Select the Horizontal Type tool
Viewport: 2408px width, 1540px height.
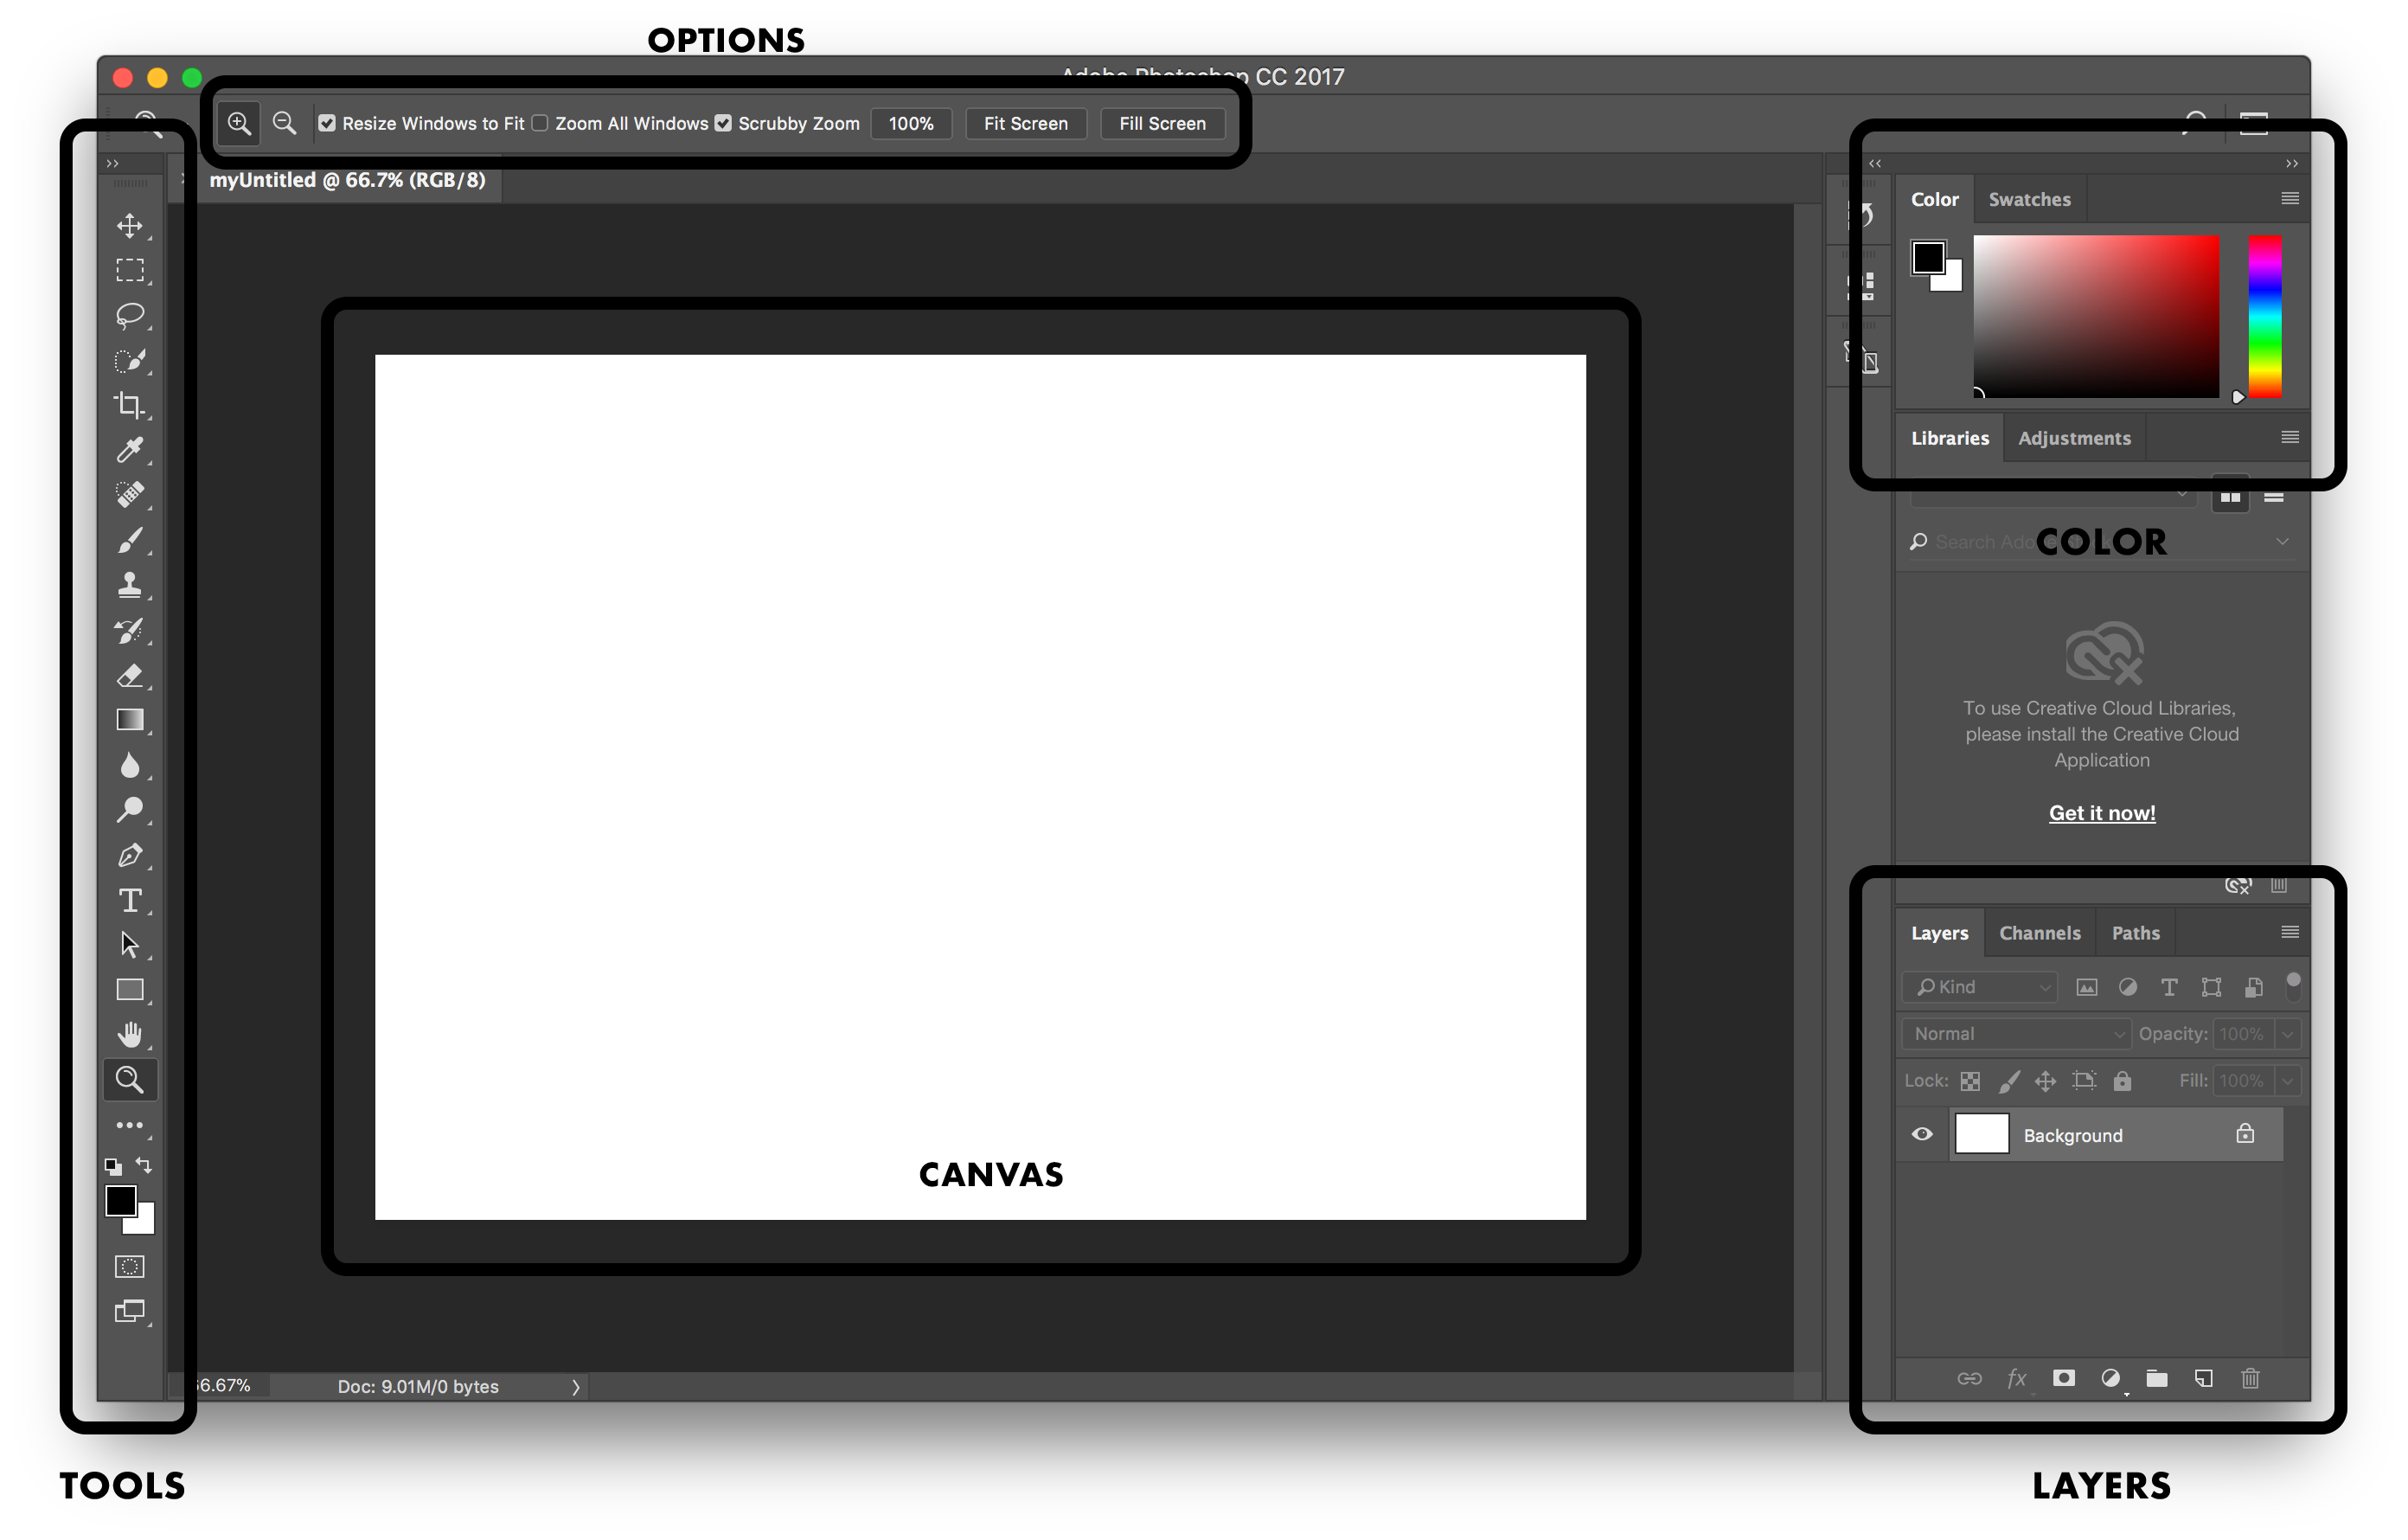tap(130, 900)
